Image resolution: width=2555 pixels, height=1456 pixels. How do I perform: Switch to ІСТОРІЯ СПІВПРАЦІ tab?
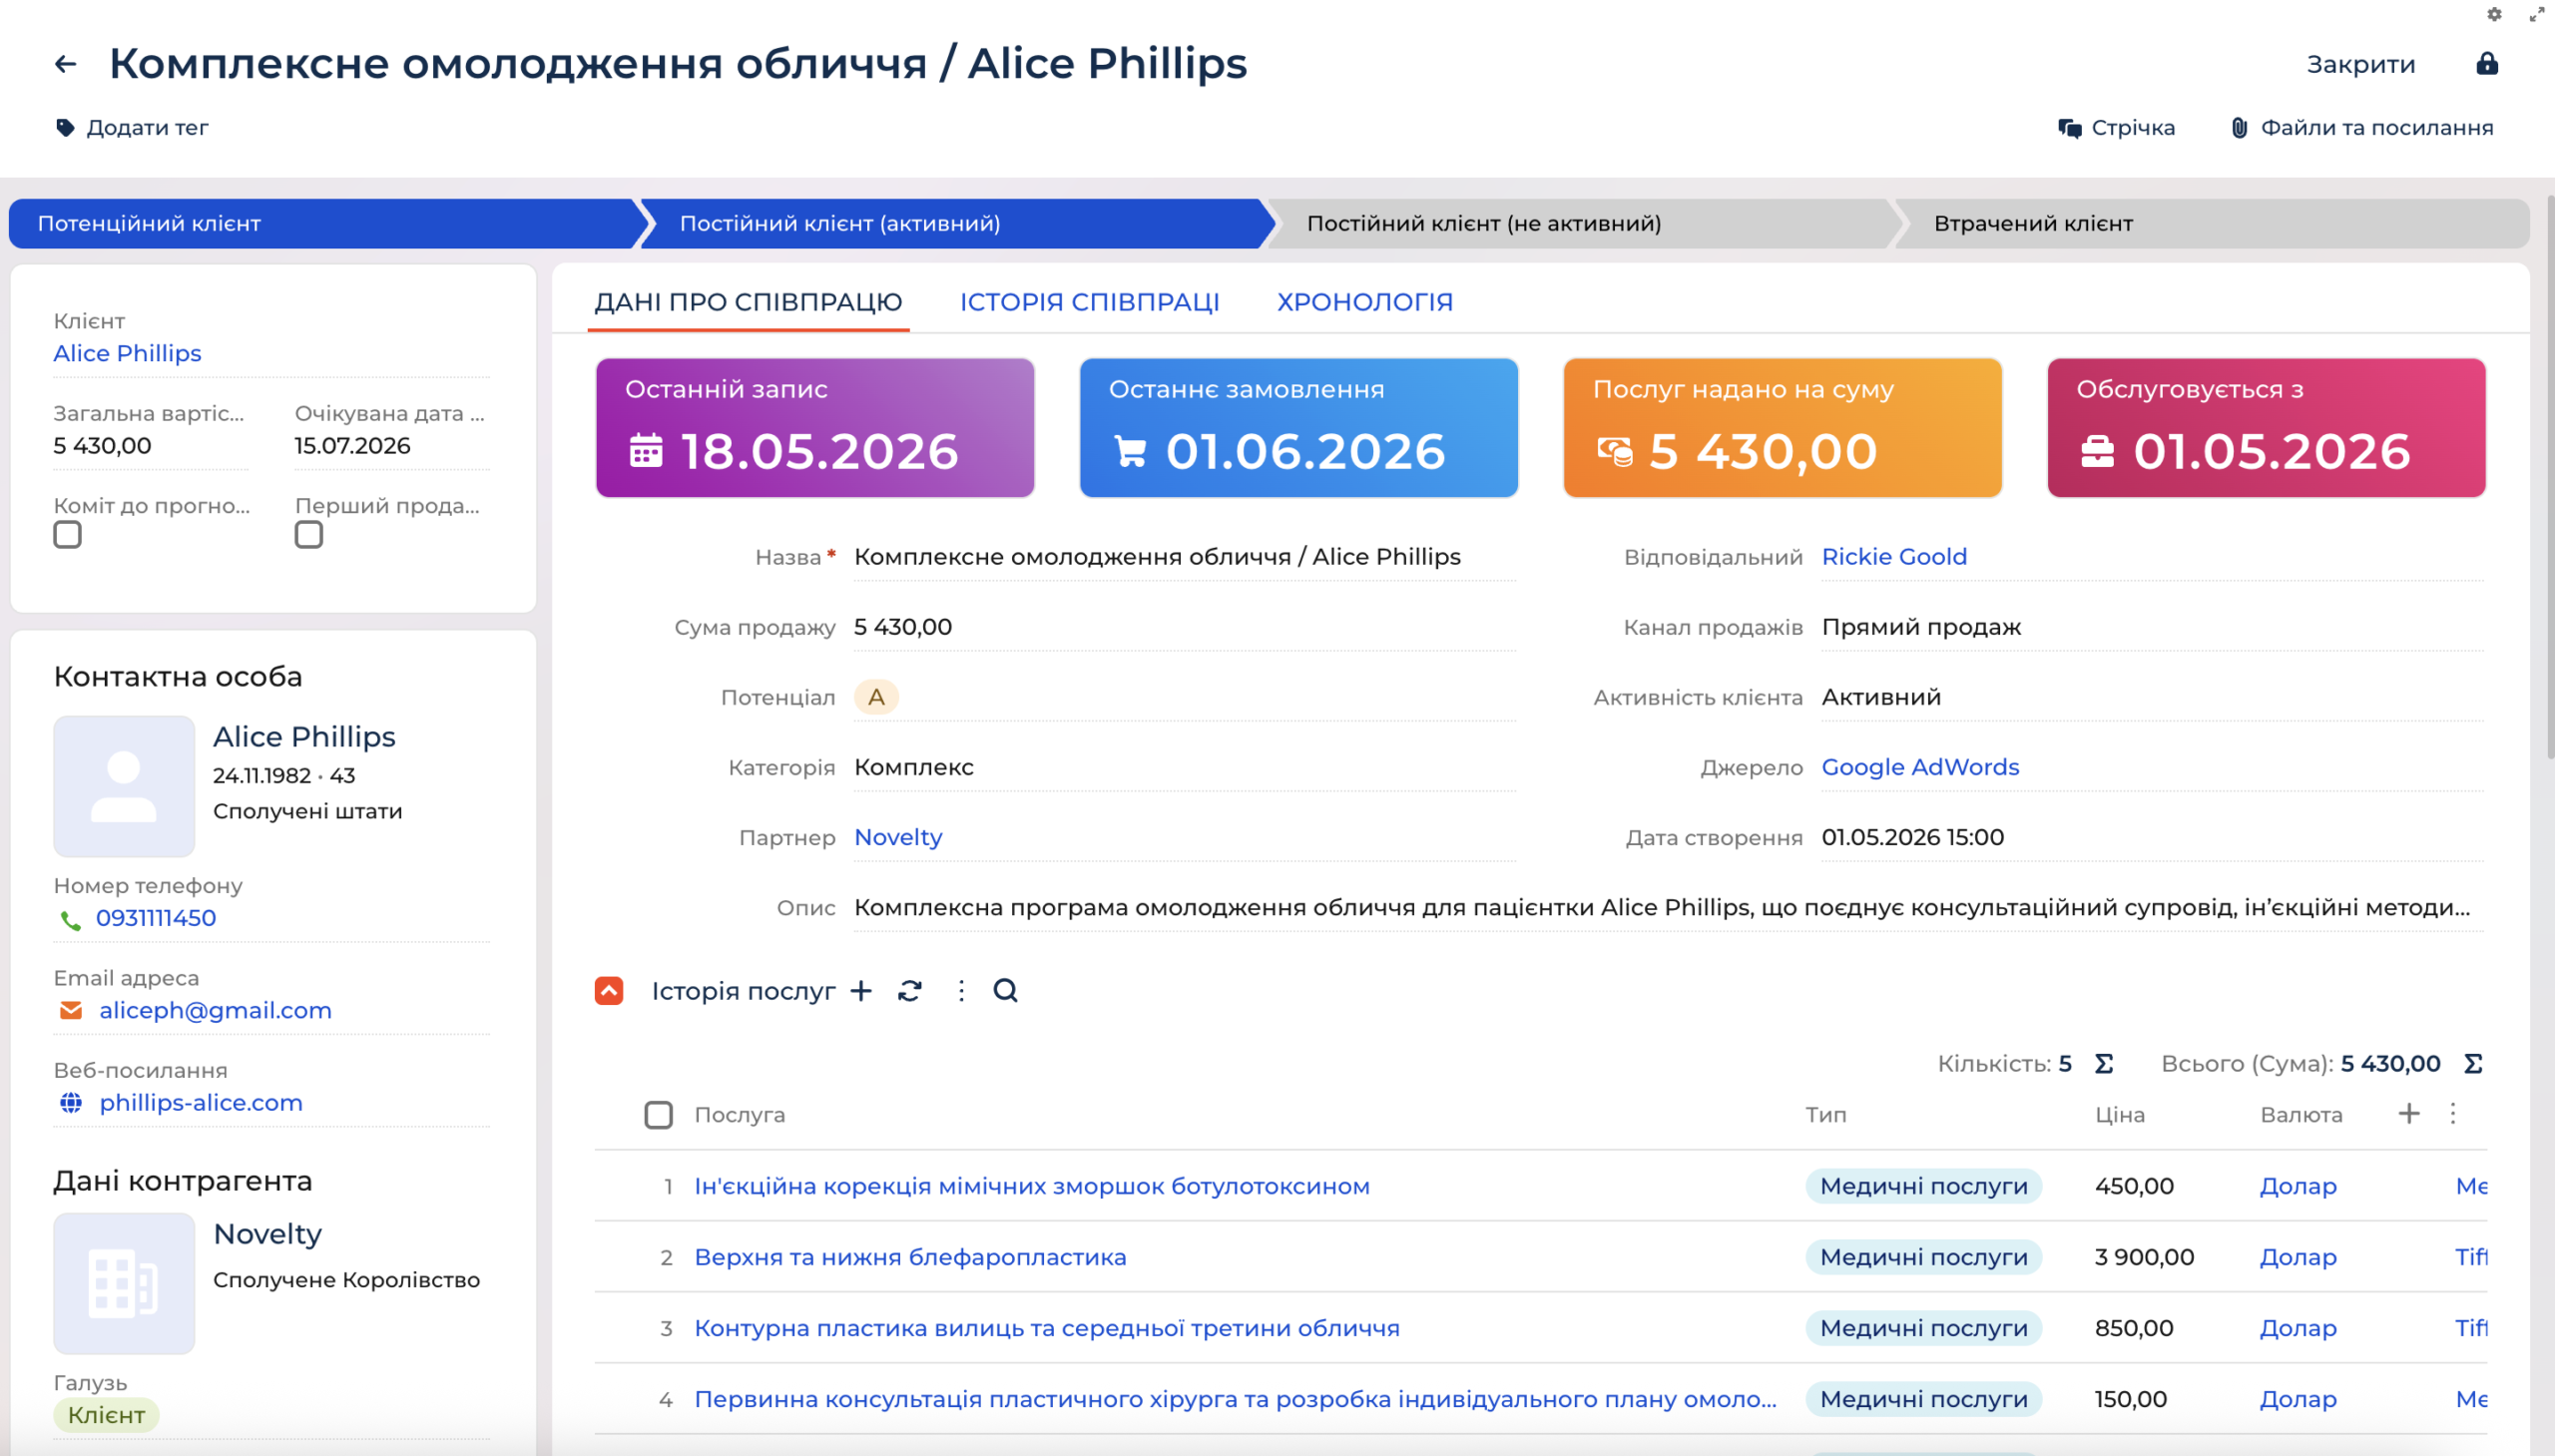pyautogui.click(x=1089, y=302)
